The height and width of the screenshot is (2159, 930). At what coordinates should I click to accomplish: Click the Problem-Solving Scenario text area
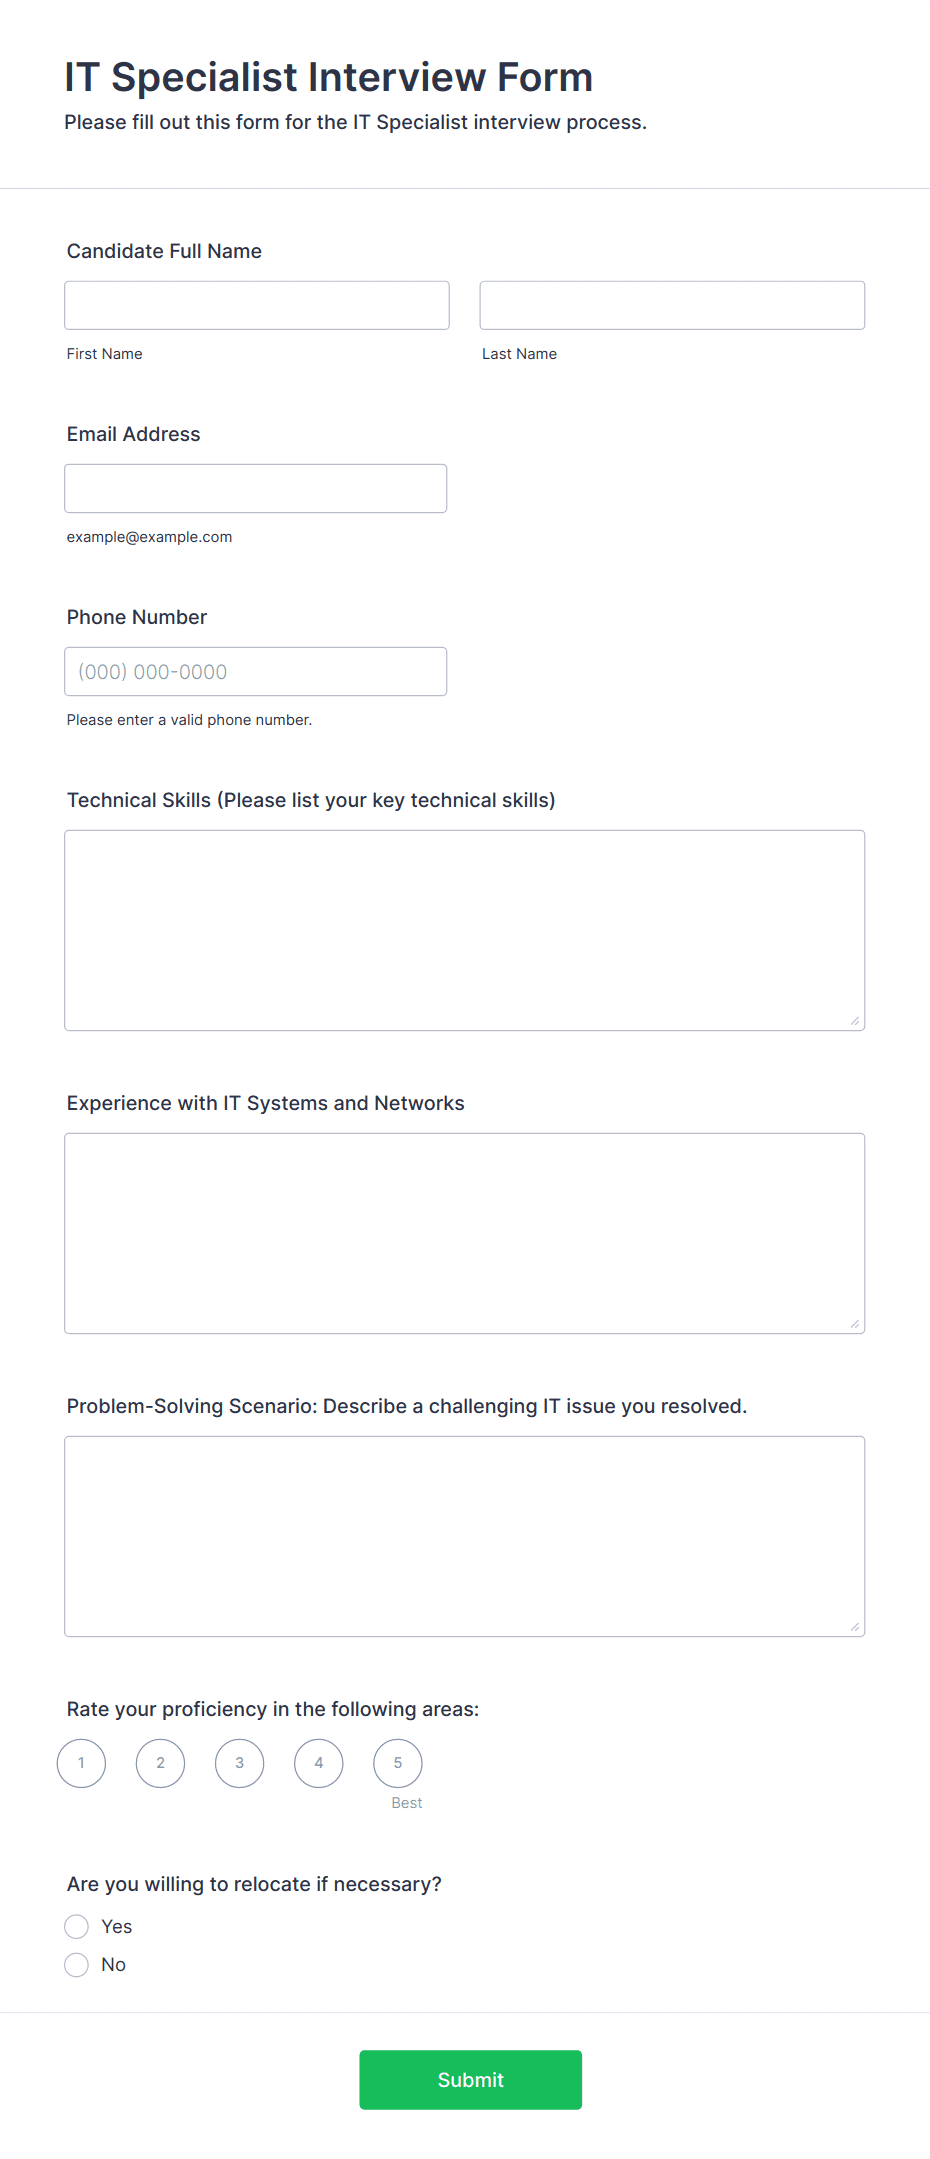click(465, 1536)
